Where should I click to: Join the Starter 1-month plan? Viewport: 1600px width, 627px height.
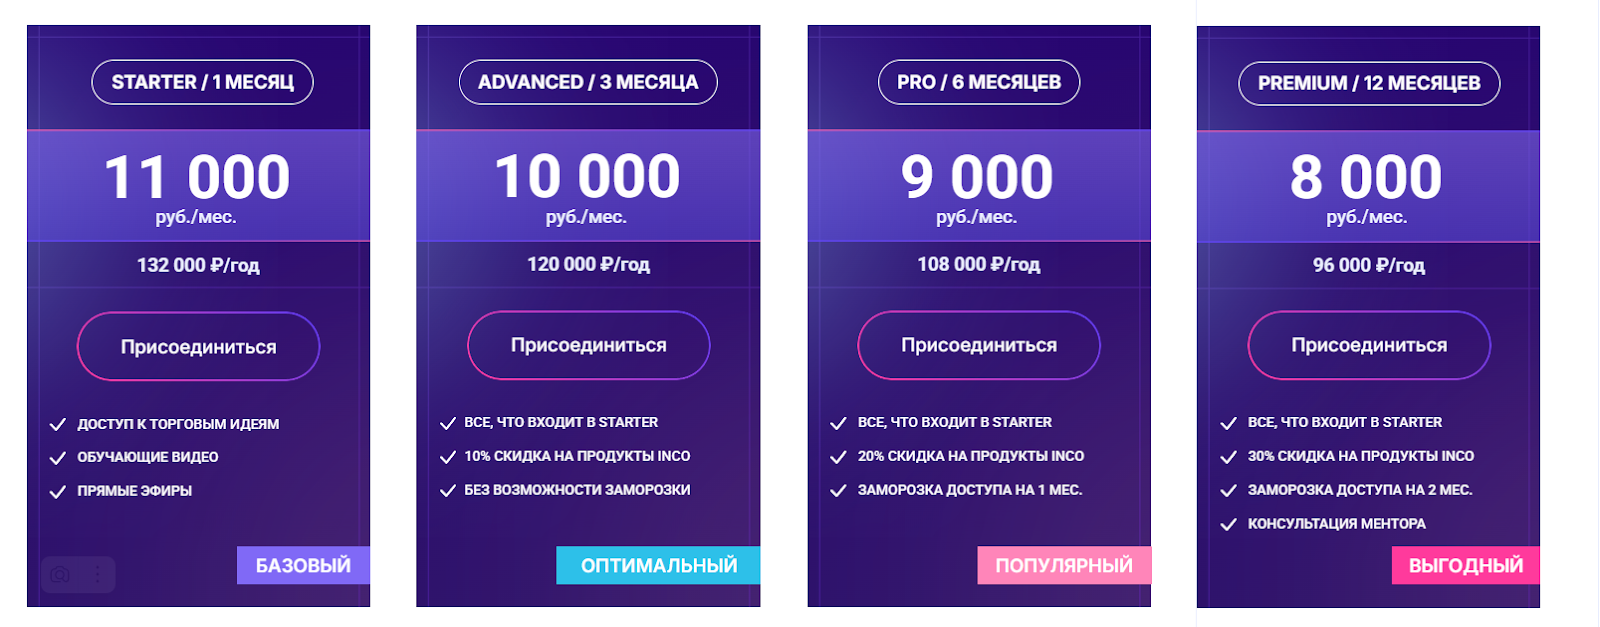(198, 347)
